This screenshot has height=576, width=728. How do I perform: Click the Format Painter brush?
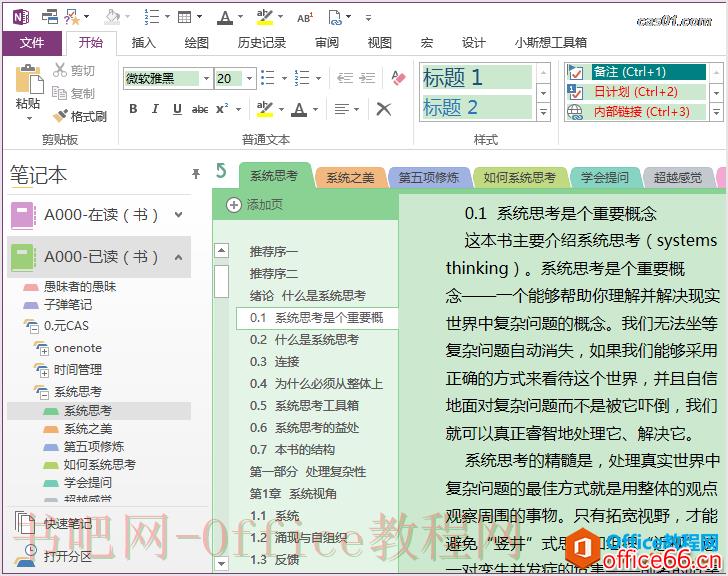click(60, 116)
